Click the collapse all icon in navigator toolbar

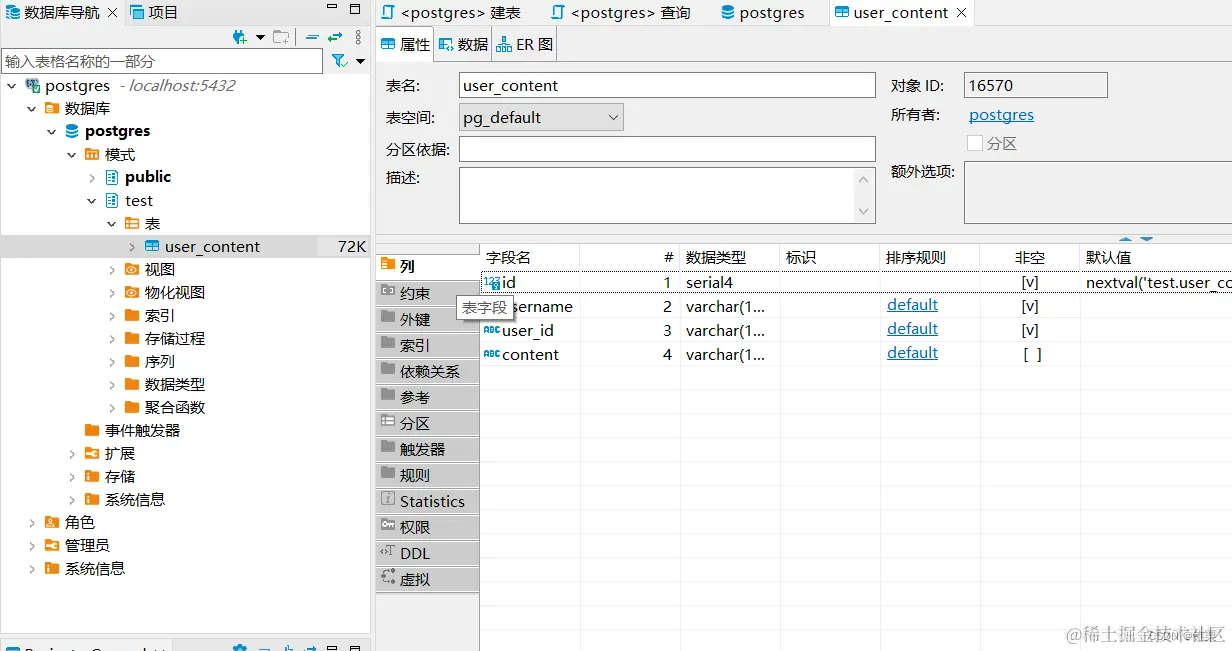point(312,37)
